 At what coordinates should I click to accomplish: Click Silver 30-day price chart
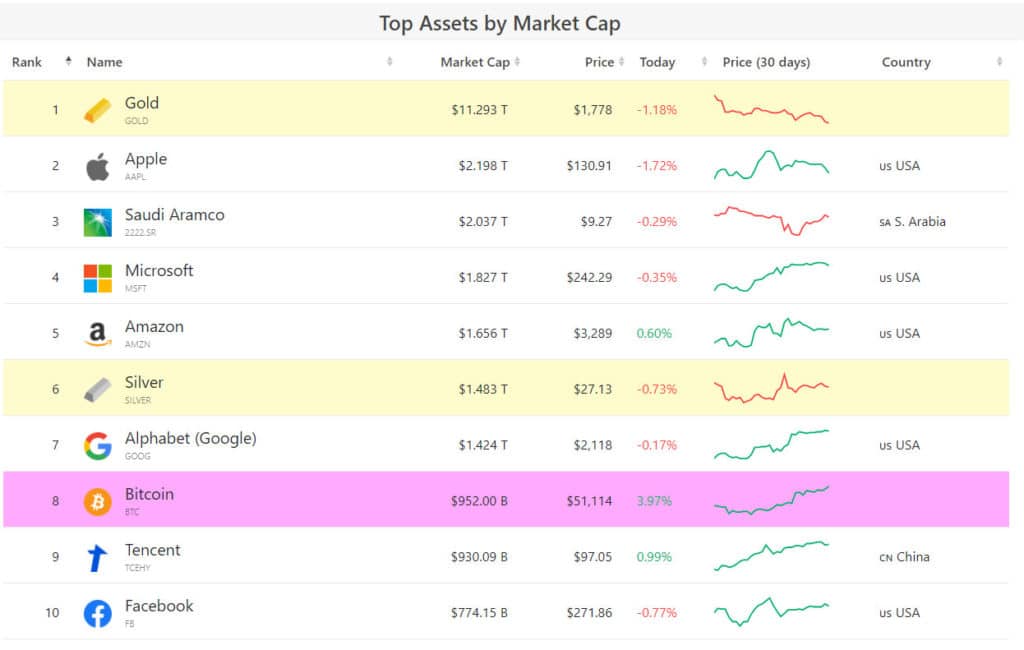click(x=771, y=389)
